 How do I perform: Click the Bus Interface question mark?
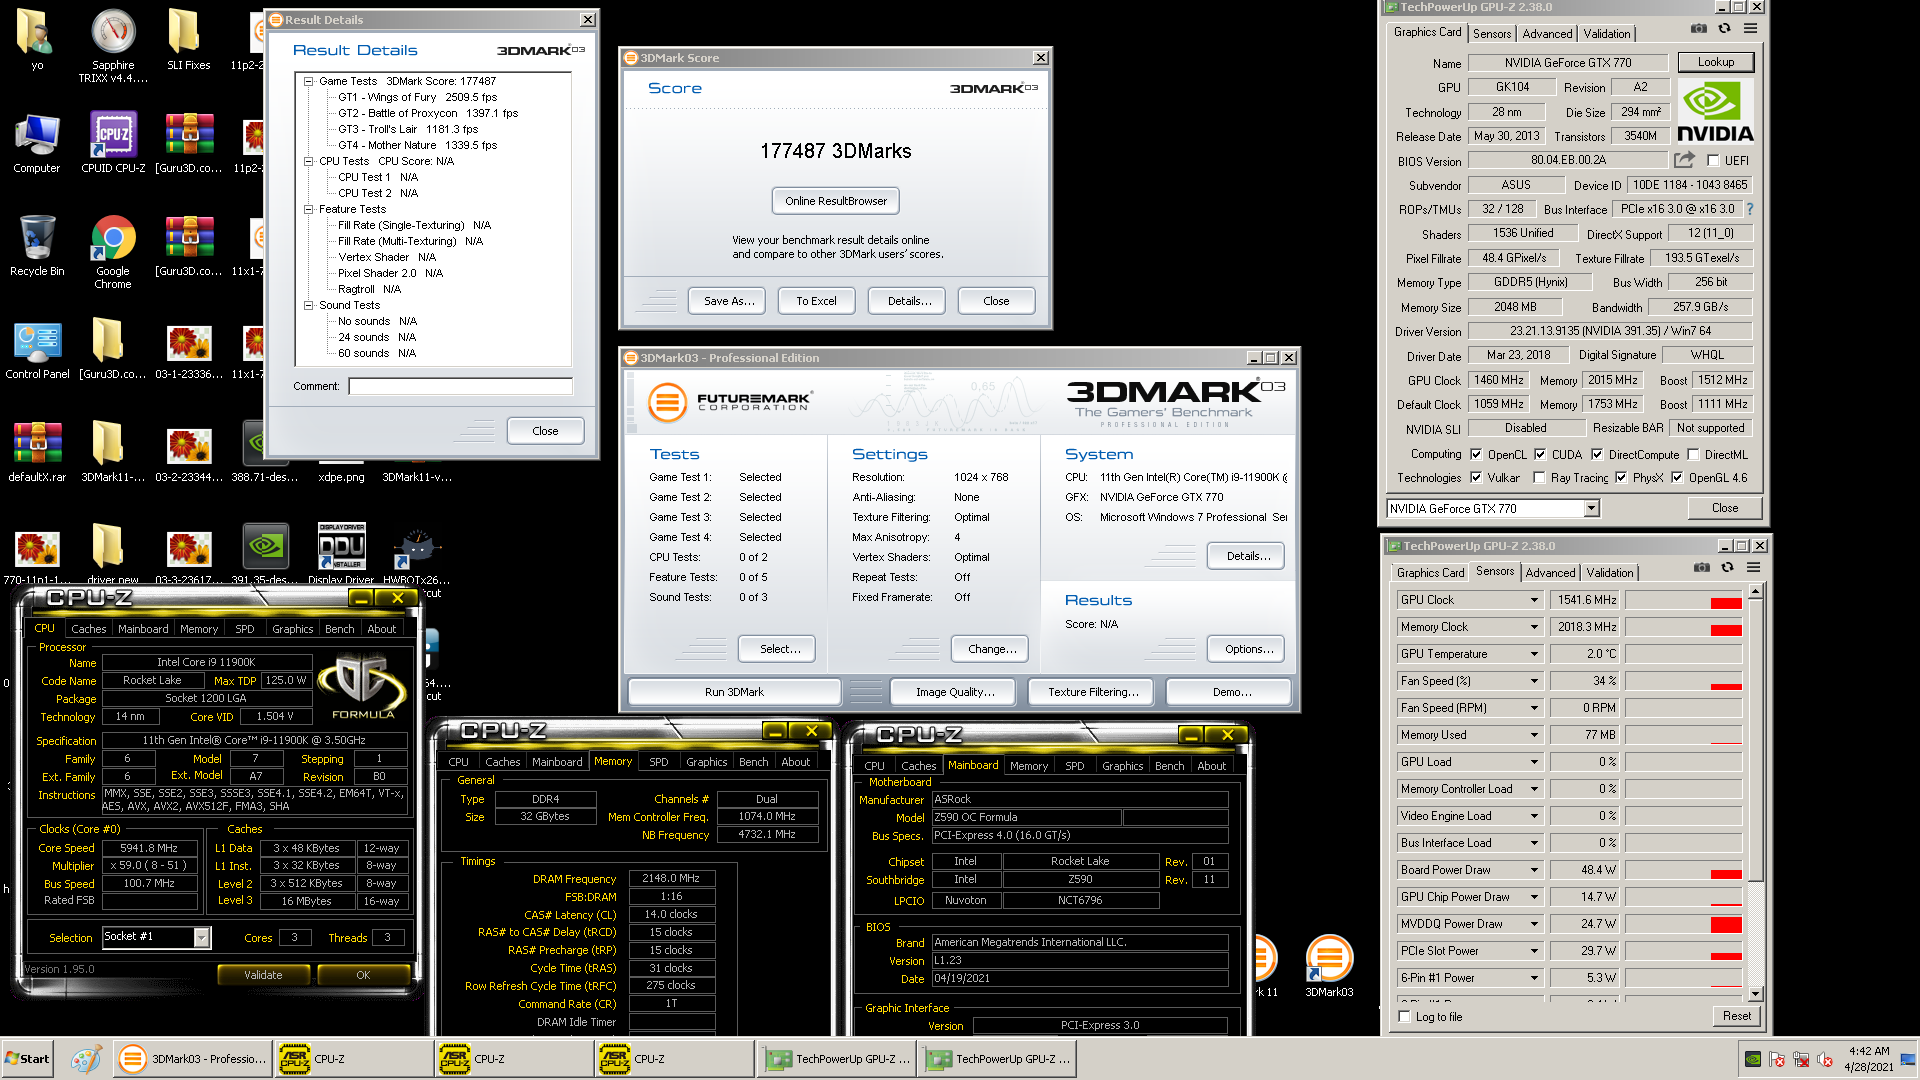coord(1750,209)
